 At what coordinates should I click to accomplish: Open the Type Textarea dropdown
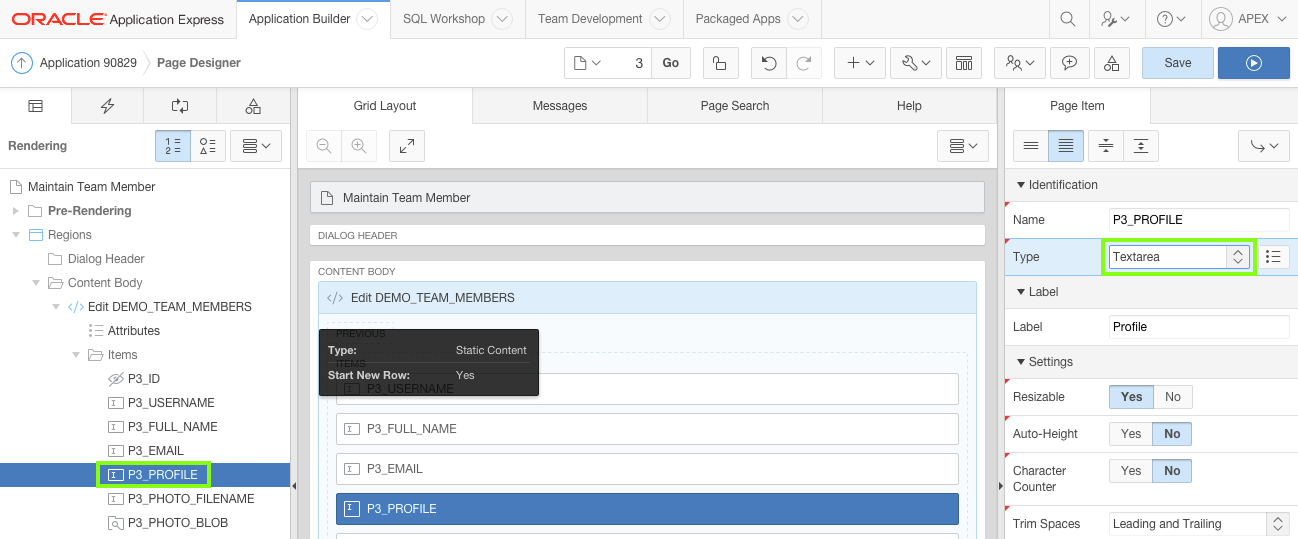(1179, 257)
